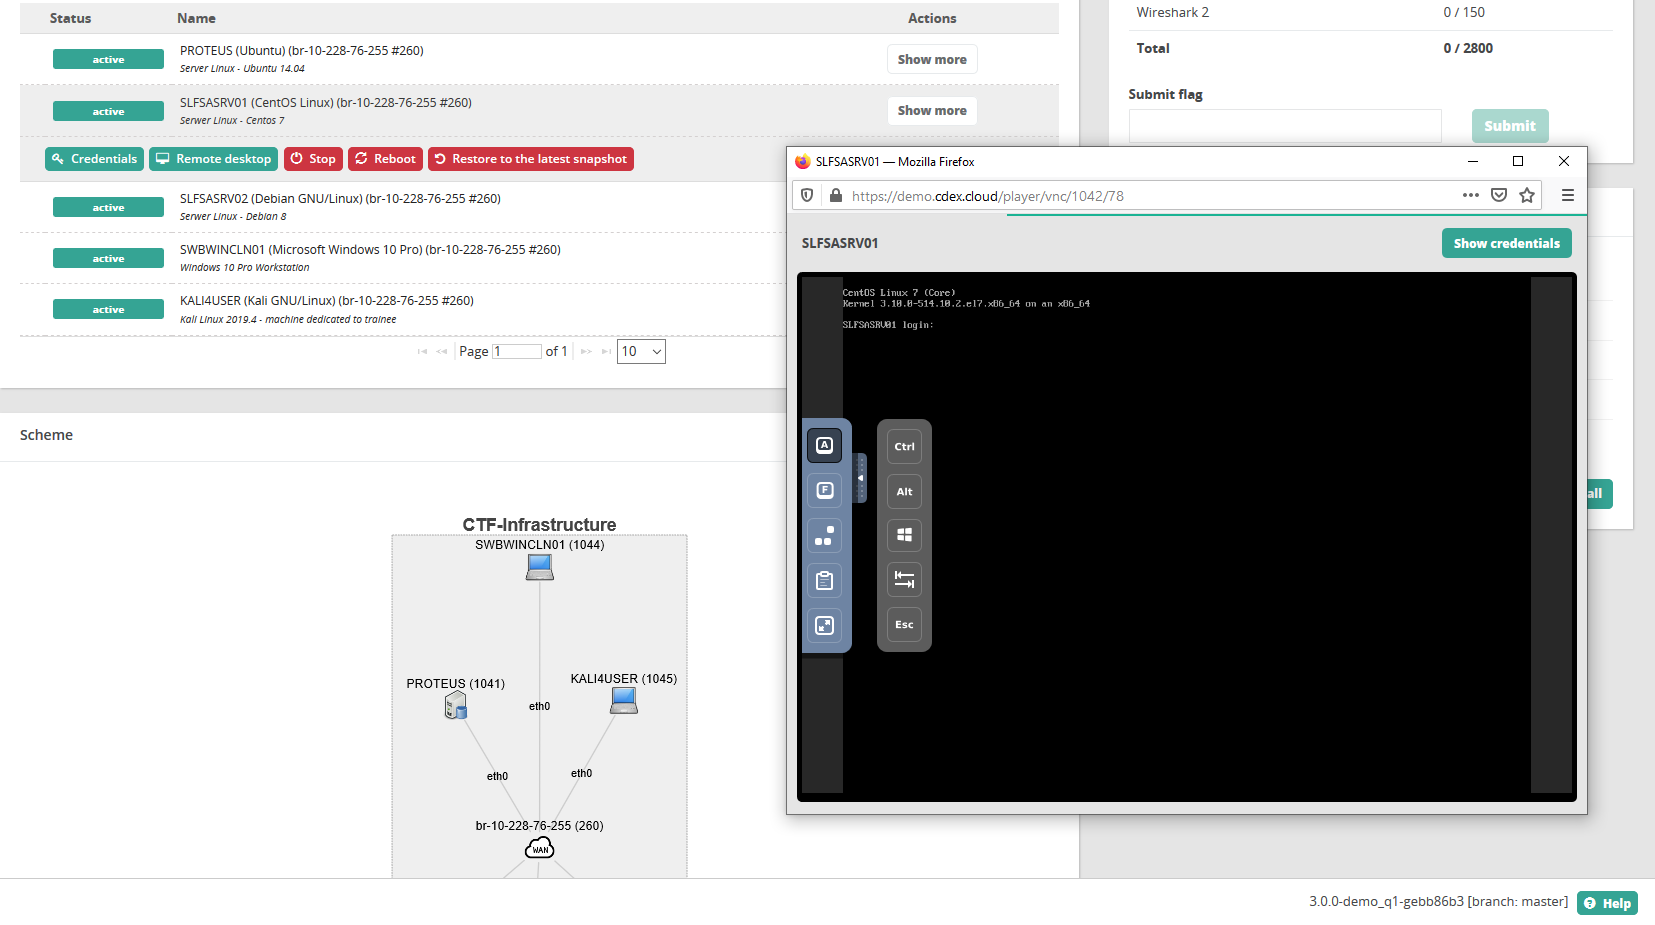Open Remote desktop for SLFSASRV01

coord(214,159)
